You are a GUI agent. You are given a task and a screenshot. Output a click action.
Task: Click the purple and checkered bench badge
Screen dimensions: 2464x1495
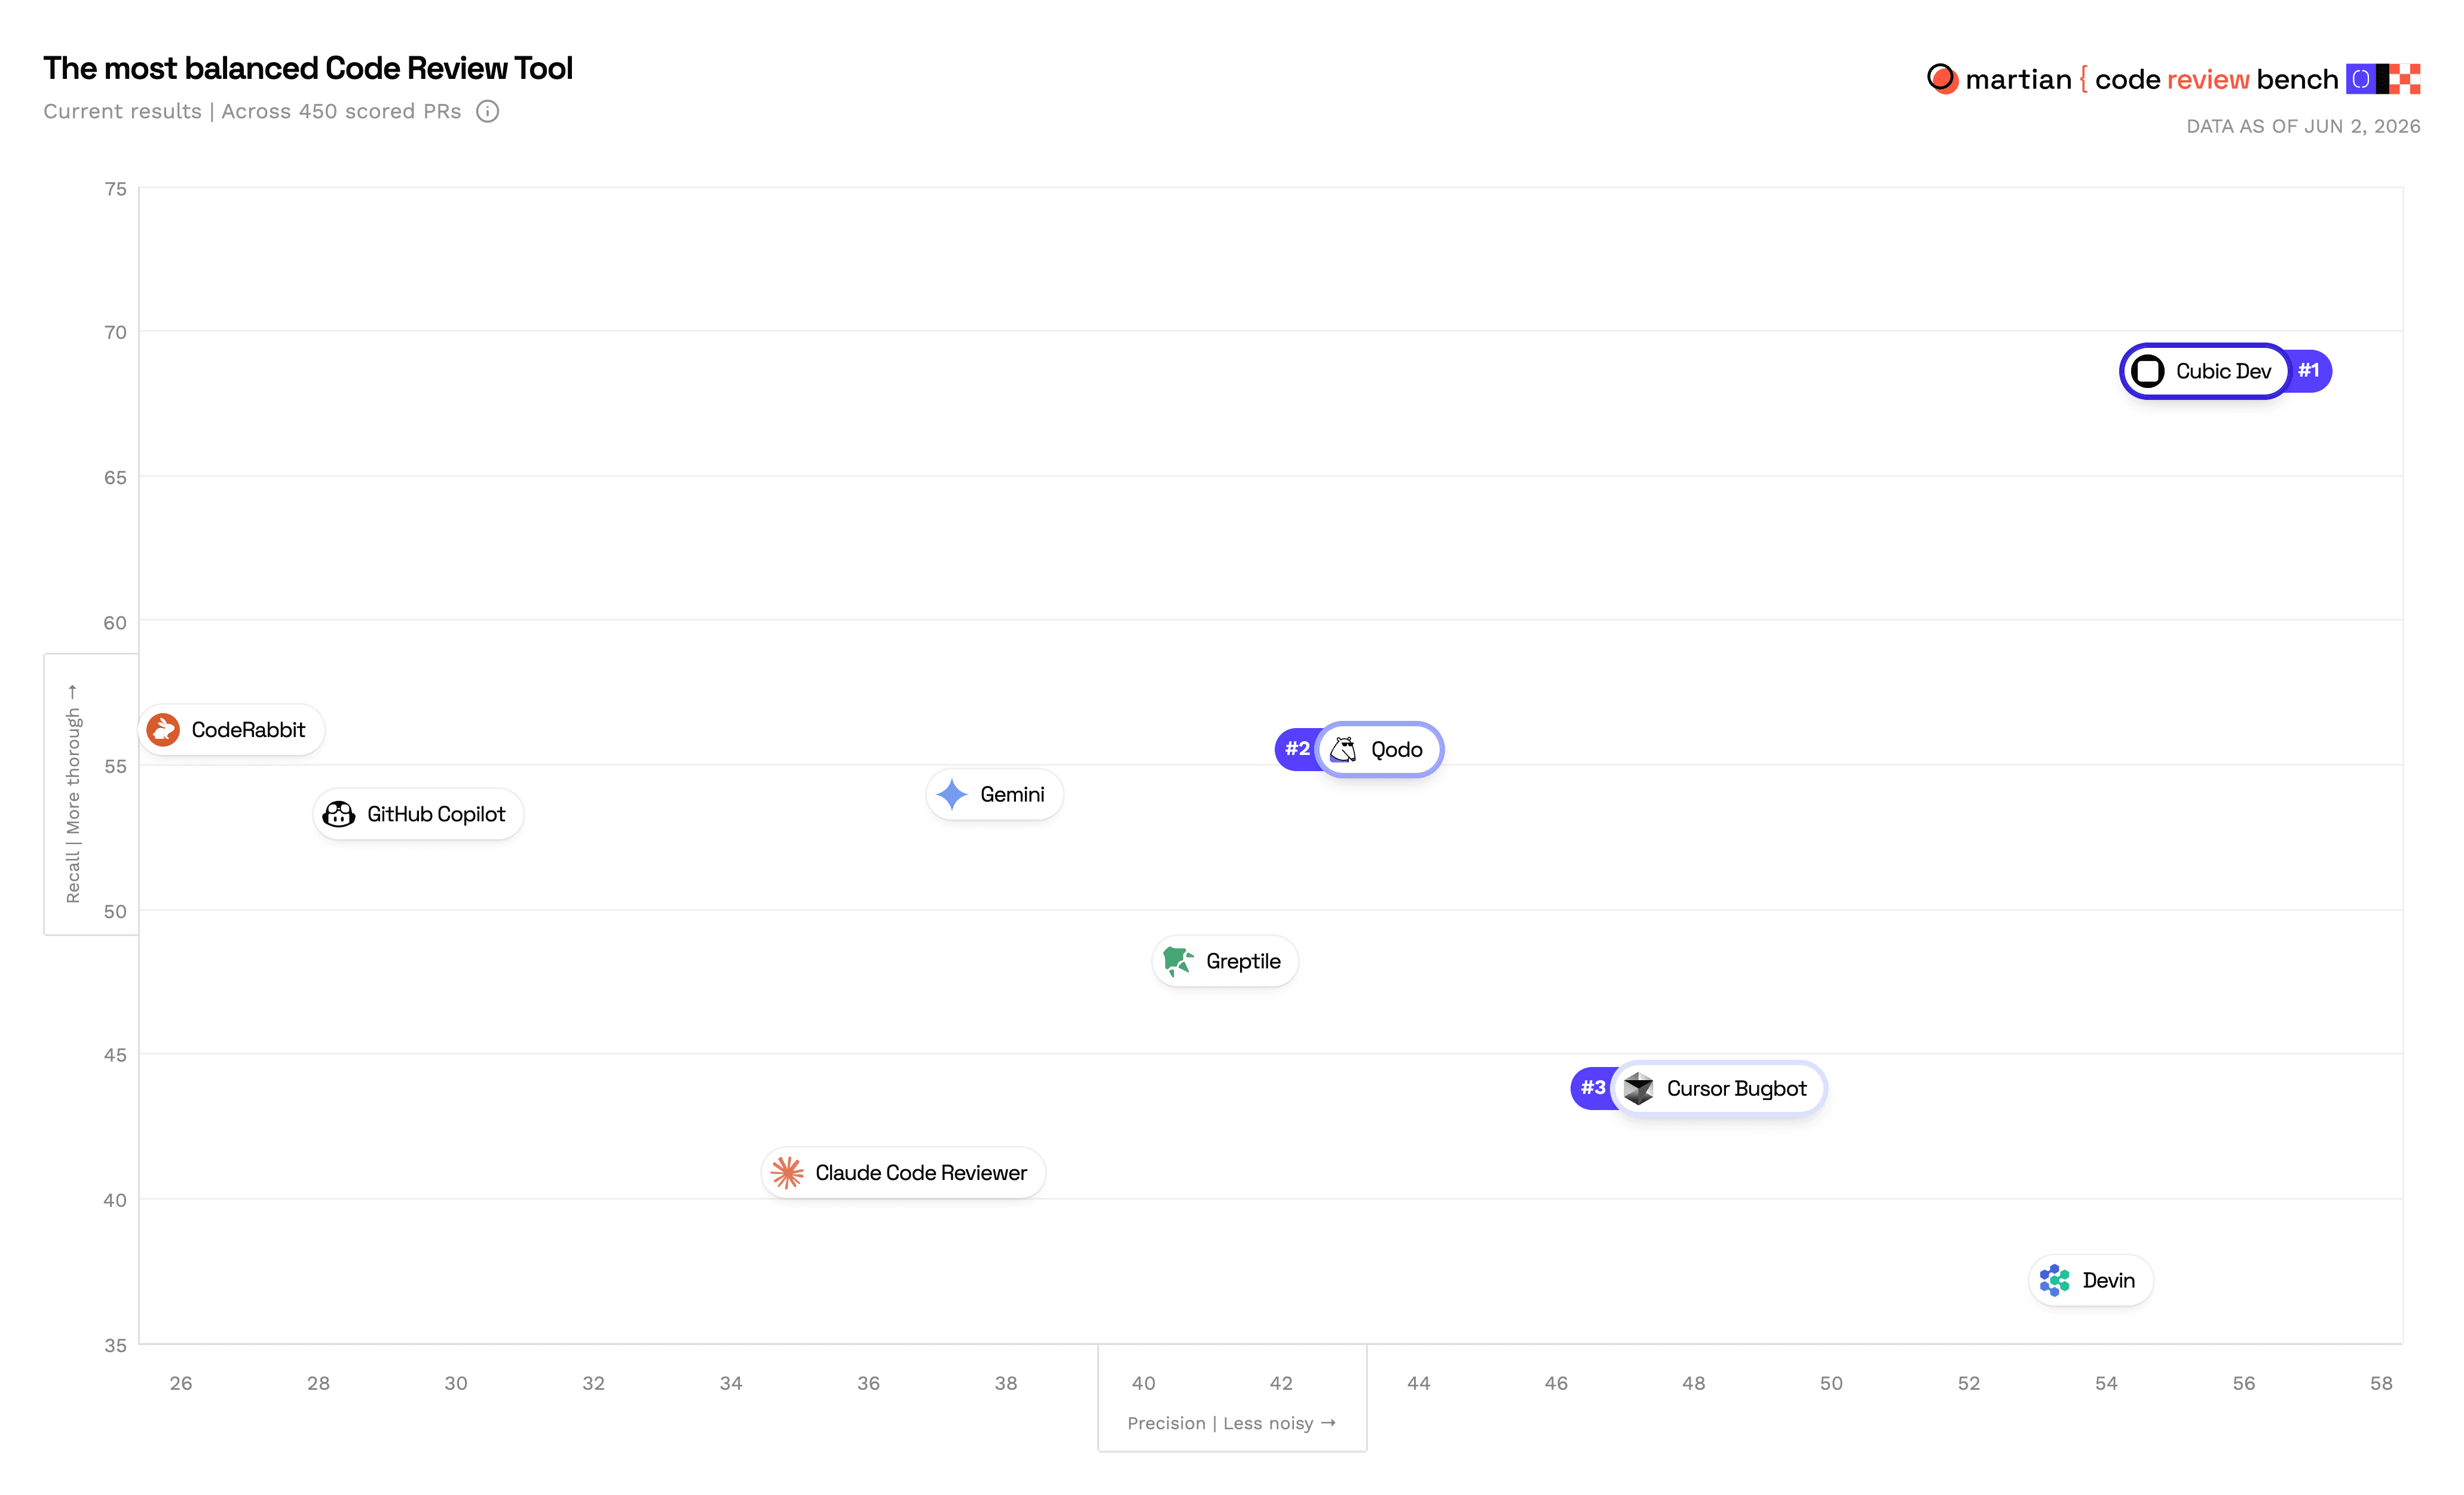click(x=2383, y=79)
